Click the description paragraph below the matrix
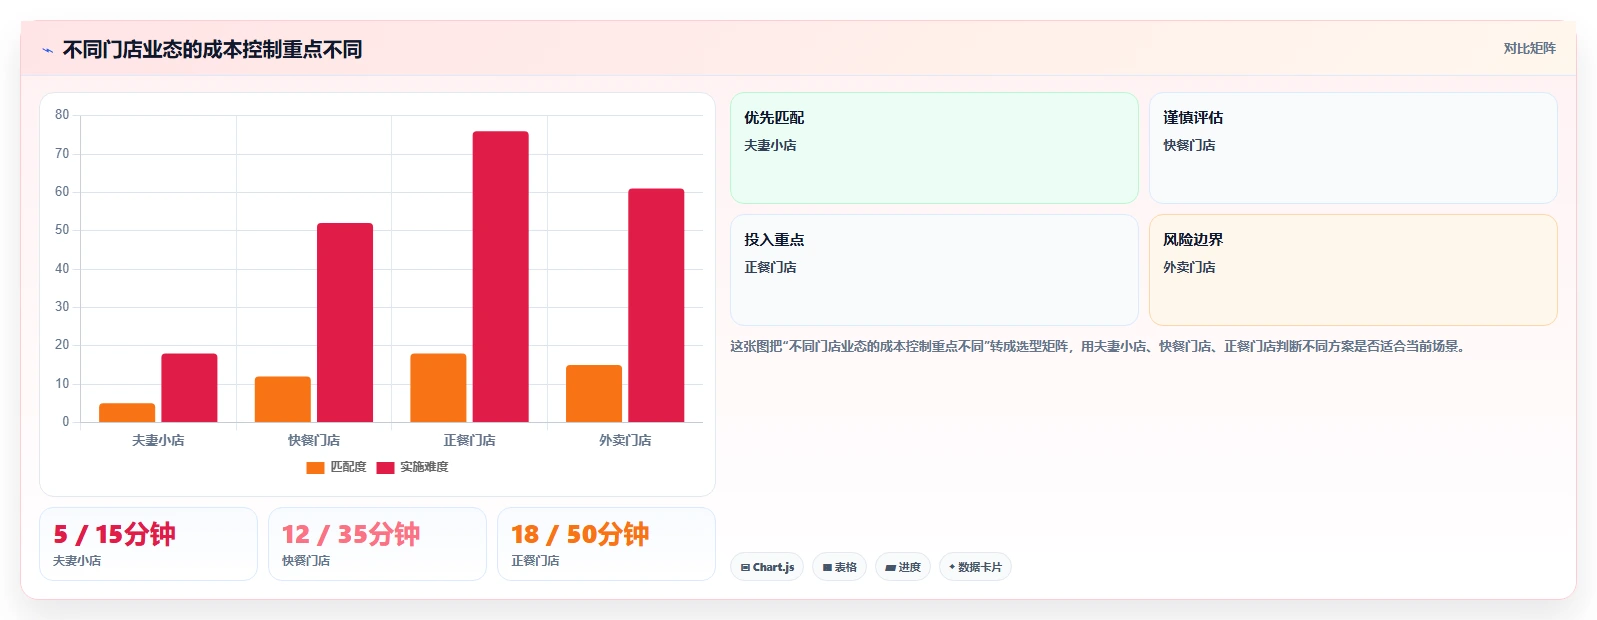 [x=1100, y=346]
